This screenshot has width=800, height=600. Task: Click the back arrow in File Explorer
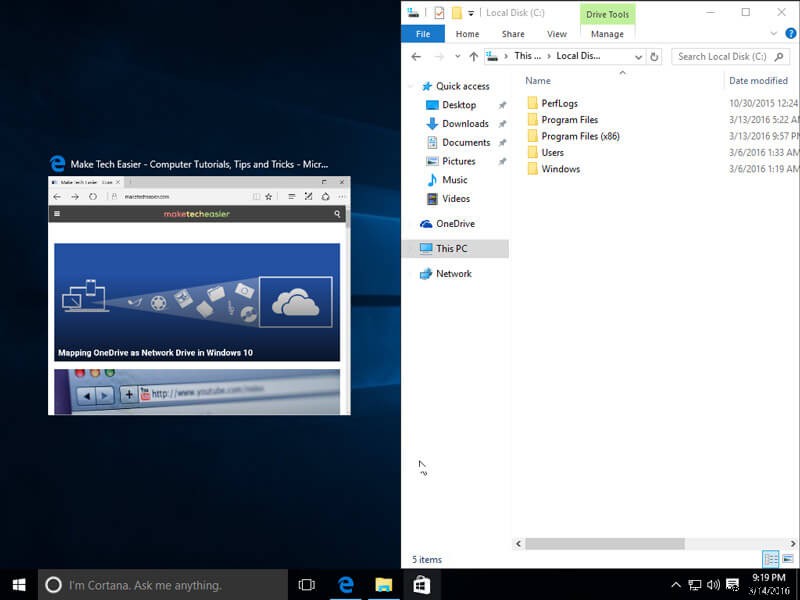pyautogui.click(x=414, y=56)
